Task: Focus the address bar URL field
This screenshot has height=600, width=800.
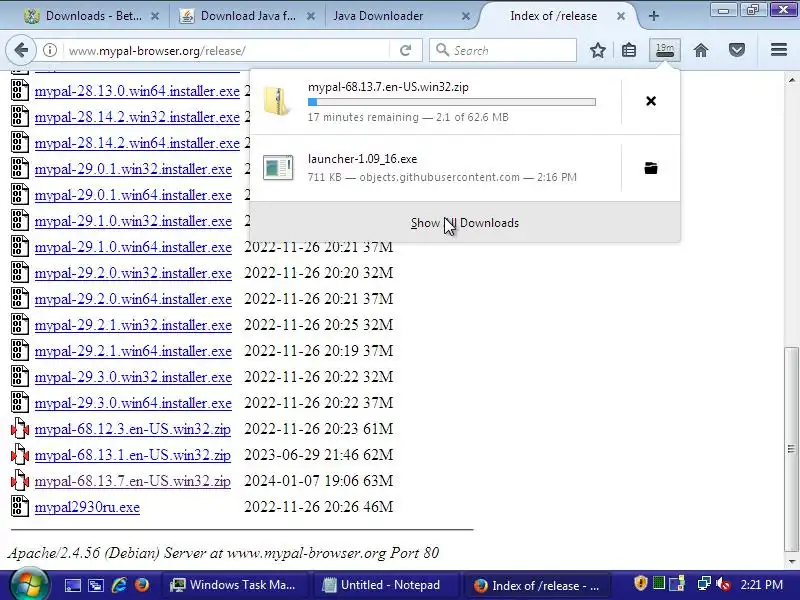Action: click(227, 51)
